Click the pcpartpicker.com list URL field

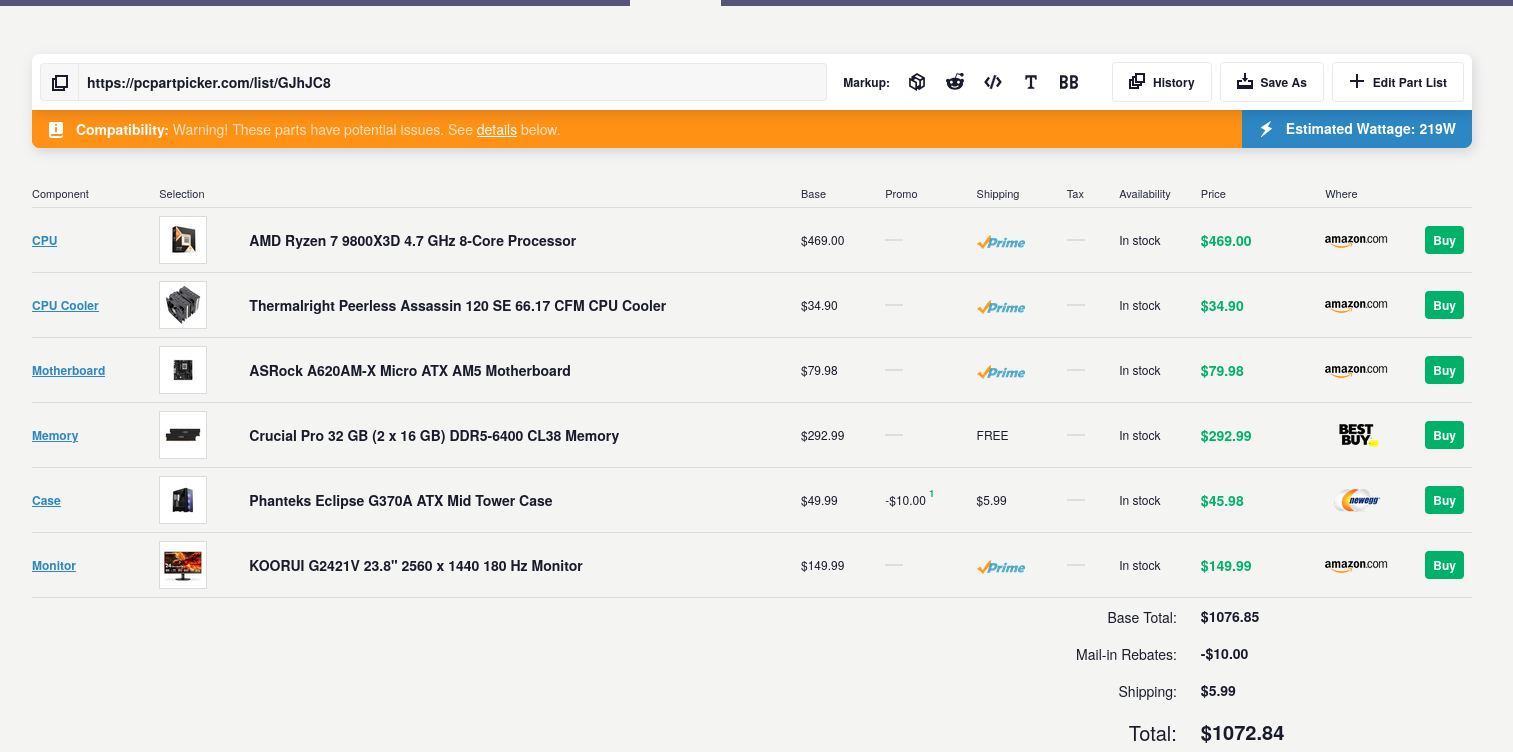pos(453,83)
